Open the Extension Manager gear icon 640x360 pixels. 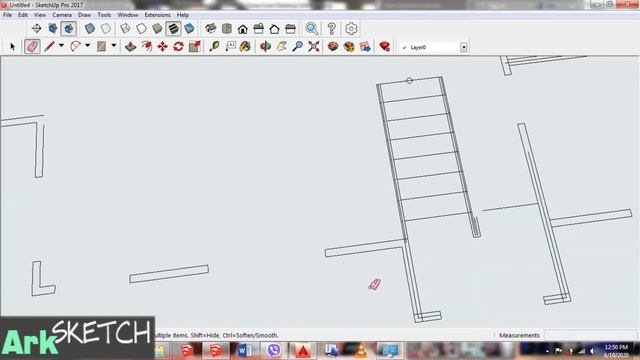point(351,29)
